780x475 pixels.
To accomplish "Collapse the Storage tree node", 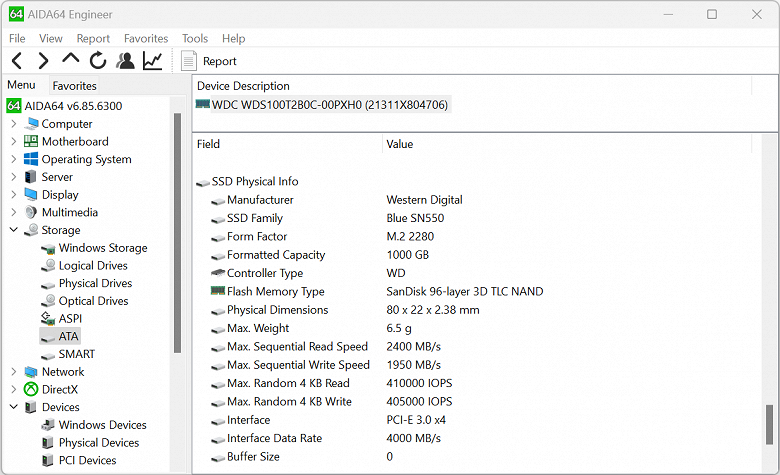I will coord(14,230).
